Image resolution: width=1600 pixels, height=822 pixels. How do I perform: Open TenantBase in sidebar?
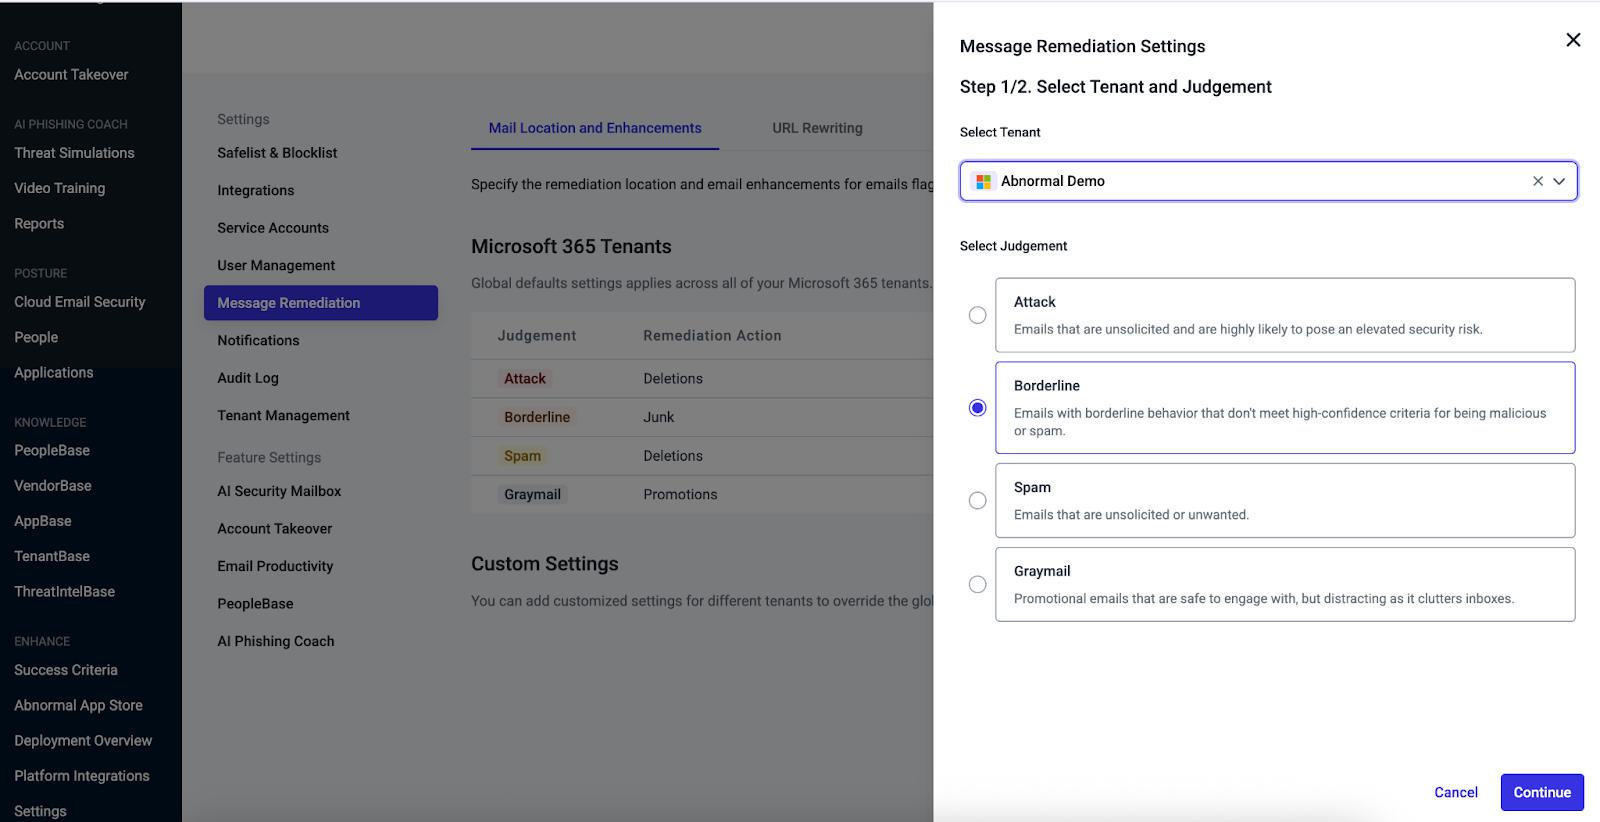tap(52, 556)
